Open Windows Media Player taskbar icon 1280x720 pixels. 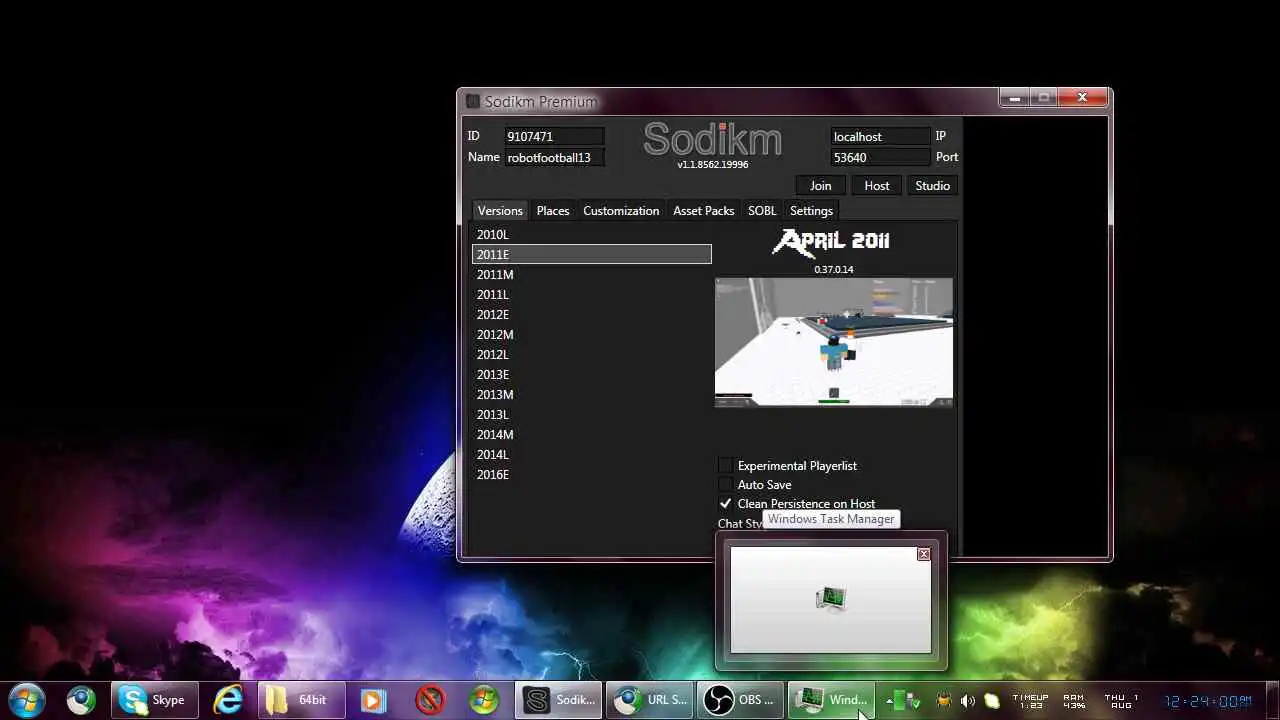(372, 700)
